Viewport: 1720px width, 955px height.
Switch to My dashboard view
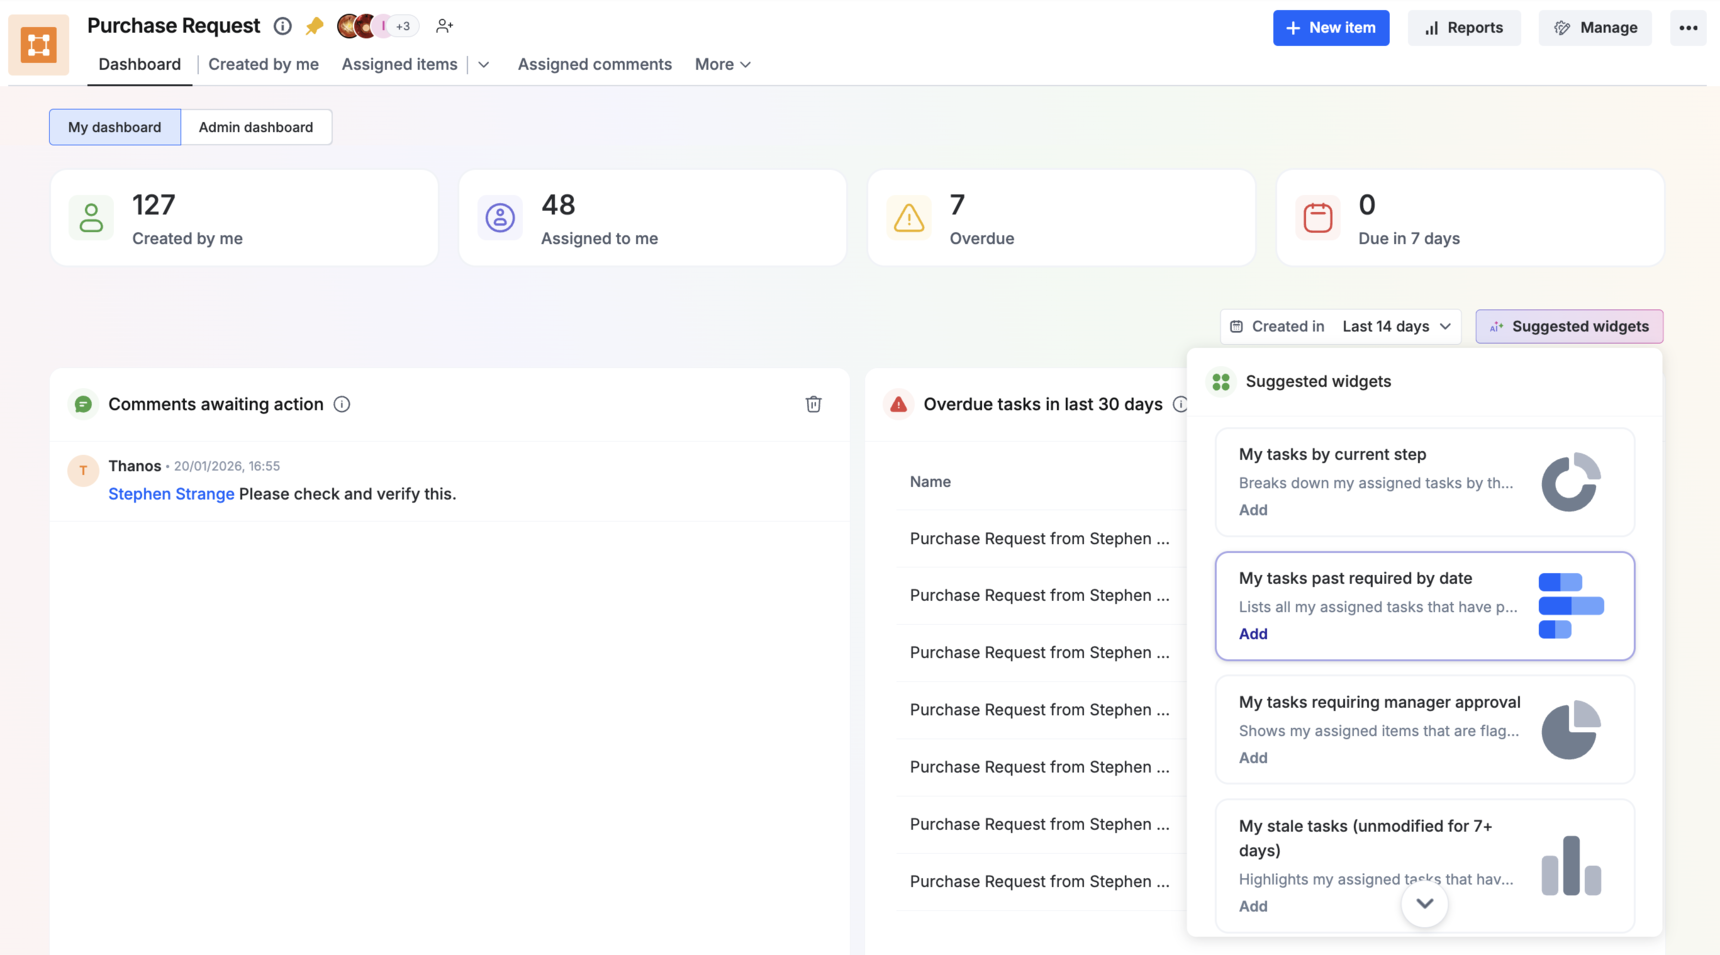click(115, 127)
